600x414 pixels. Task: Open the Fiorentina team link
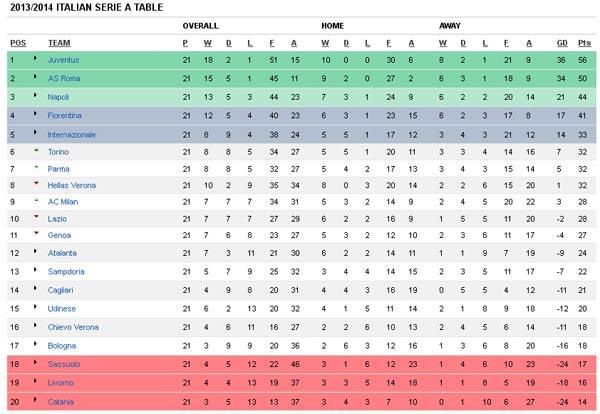pyautogui.click(x=65, y=116)
